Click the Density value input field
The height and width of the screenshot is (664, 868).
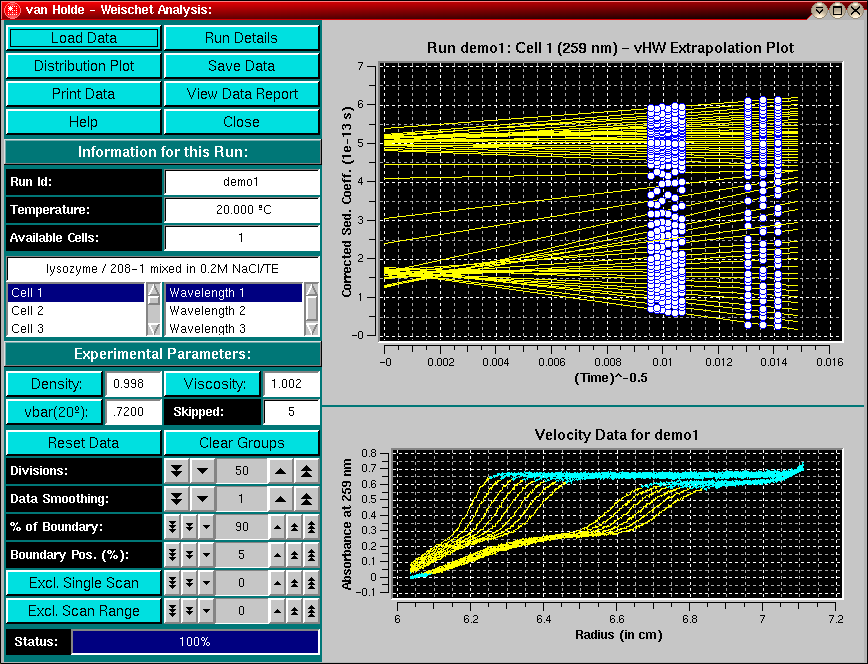[132, 384]
